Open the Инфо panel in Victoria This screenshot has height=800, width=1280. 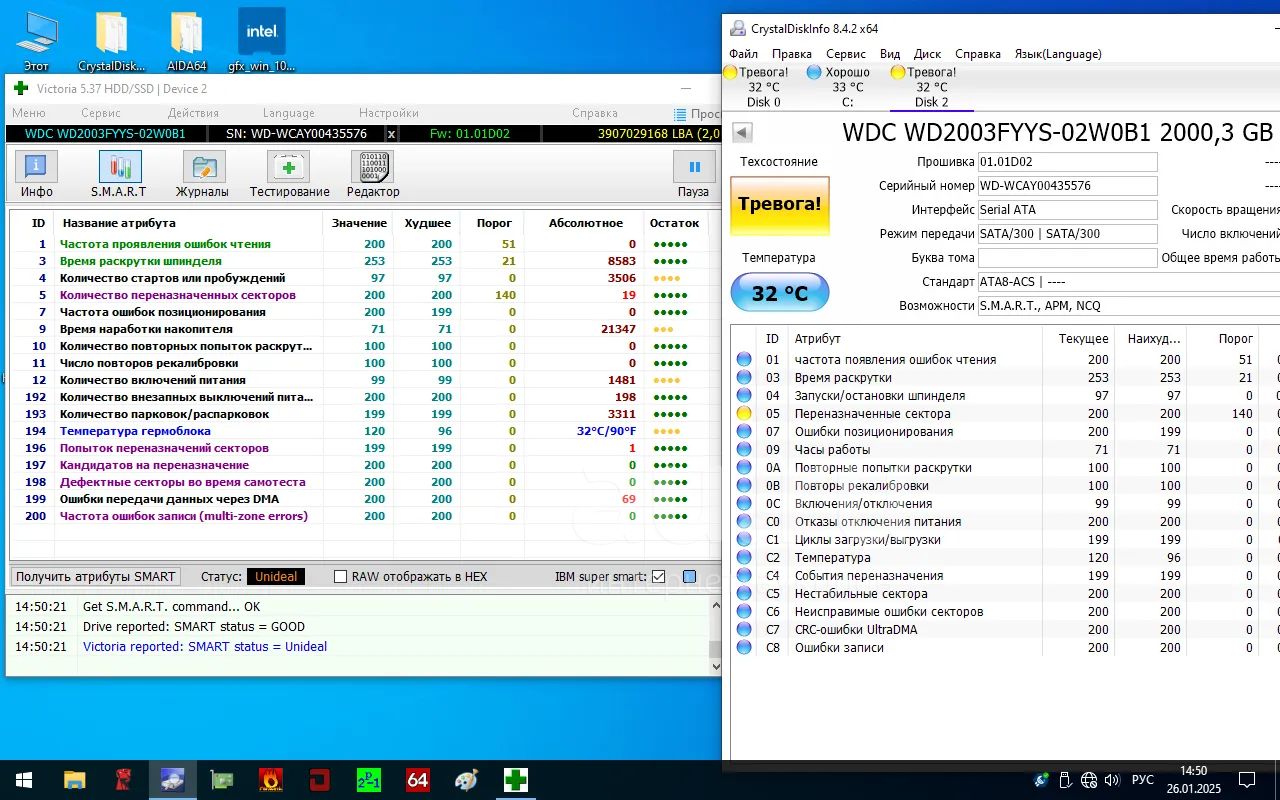pyautogui.click(x=36, y=174)
